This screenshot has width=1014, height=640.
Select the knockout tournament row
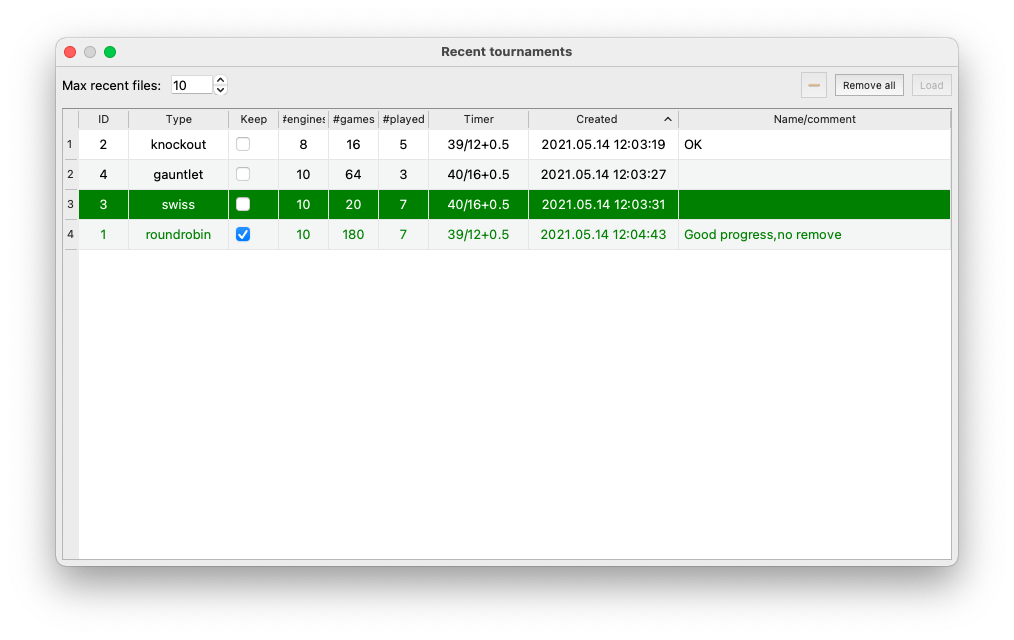(x=178, y=144)
